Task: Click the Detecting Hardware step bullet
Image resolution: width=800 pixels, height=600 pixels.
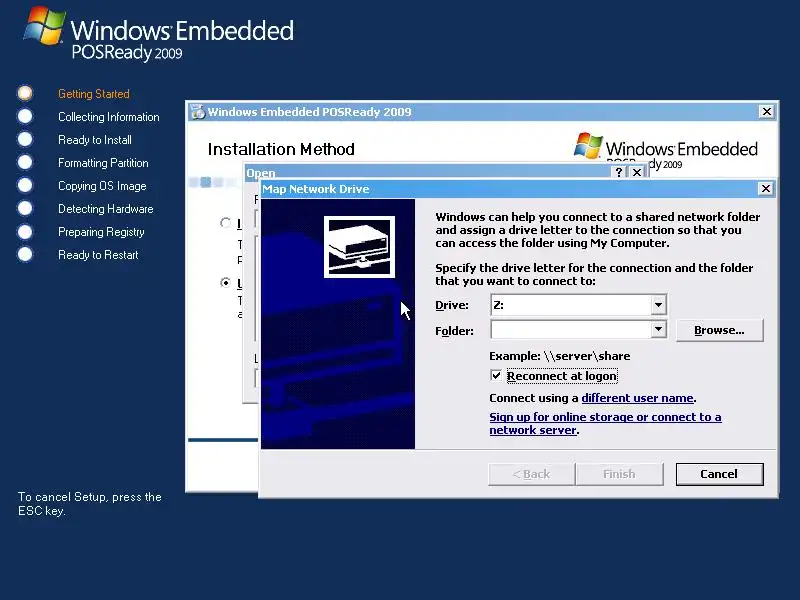Action: 24,208
